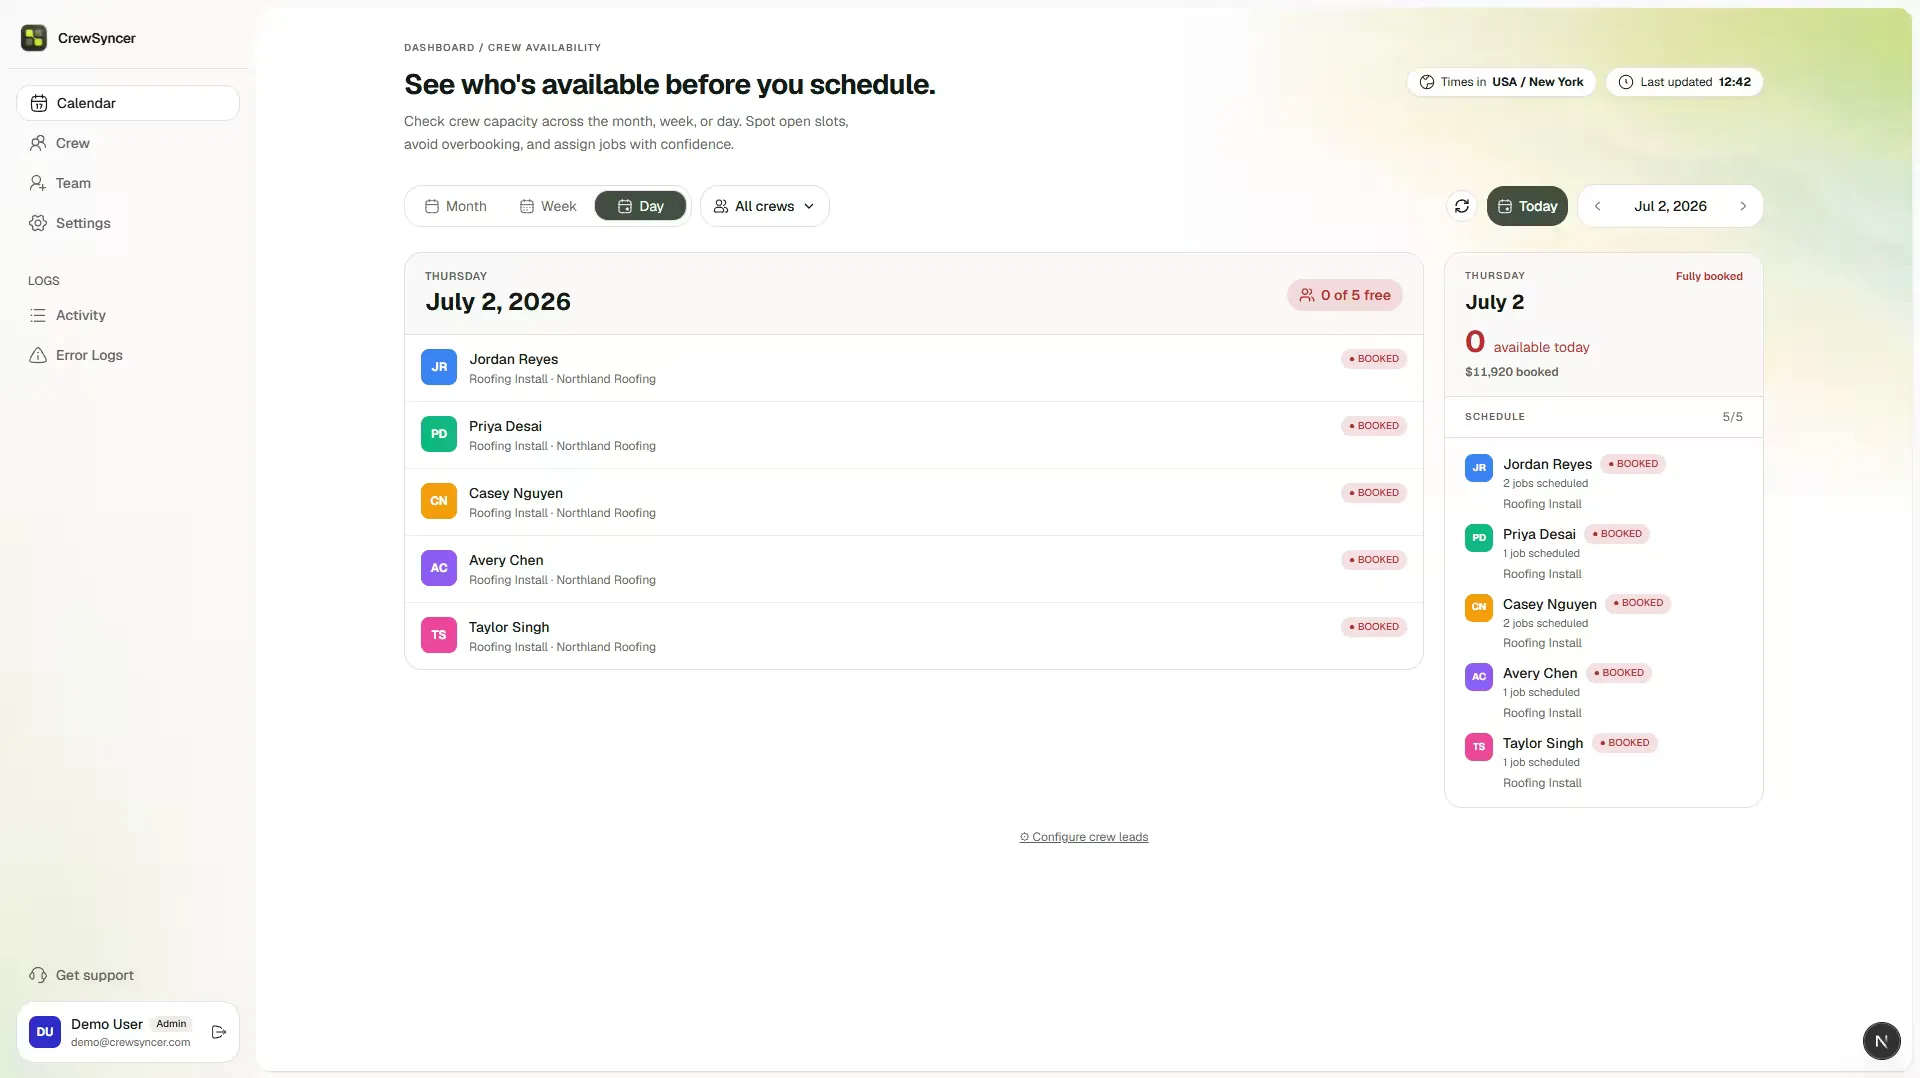Open the Calendar sidebar item
Viewport: 1920px width, 1078px height.
[x=128, y=103]
